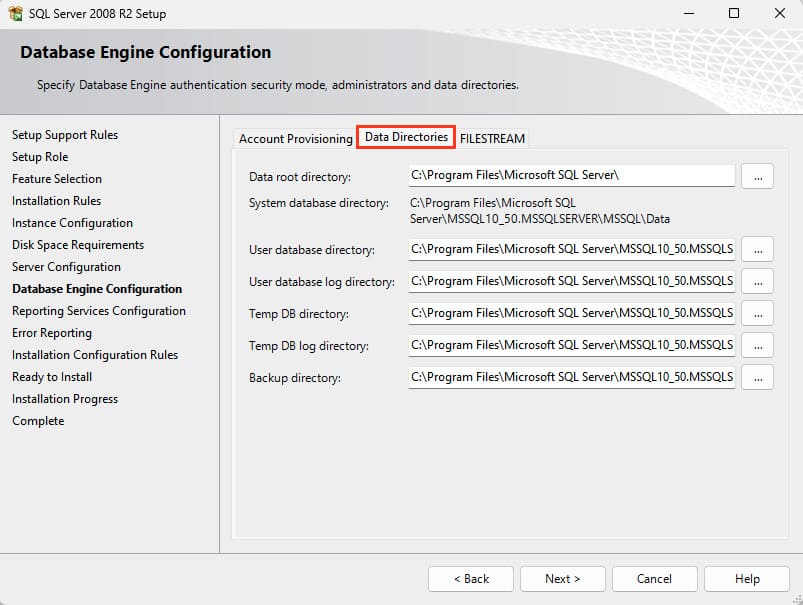Select the Installation Progress step
The image size is (803, 605).
[65, 399]
